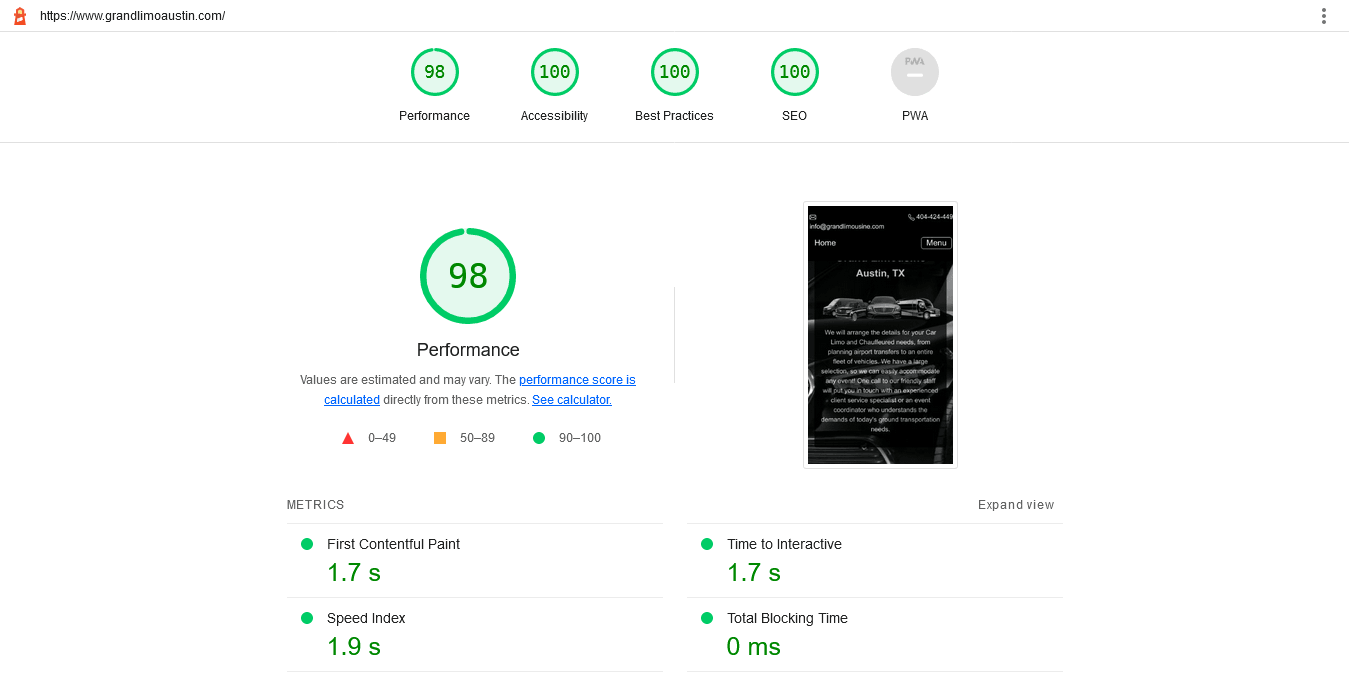Click the red triangle 0–49 legend icon
1349x682 pixels.
click(x=348, y=438)
